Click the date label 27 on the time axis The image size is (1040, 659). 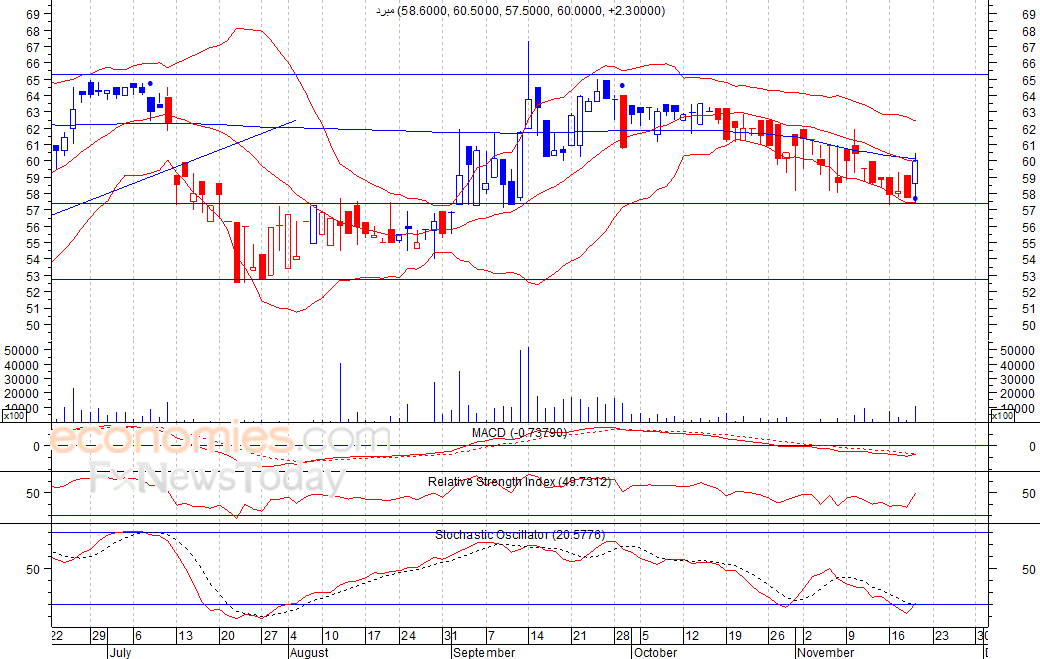[x=271, y=636]
